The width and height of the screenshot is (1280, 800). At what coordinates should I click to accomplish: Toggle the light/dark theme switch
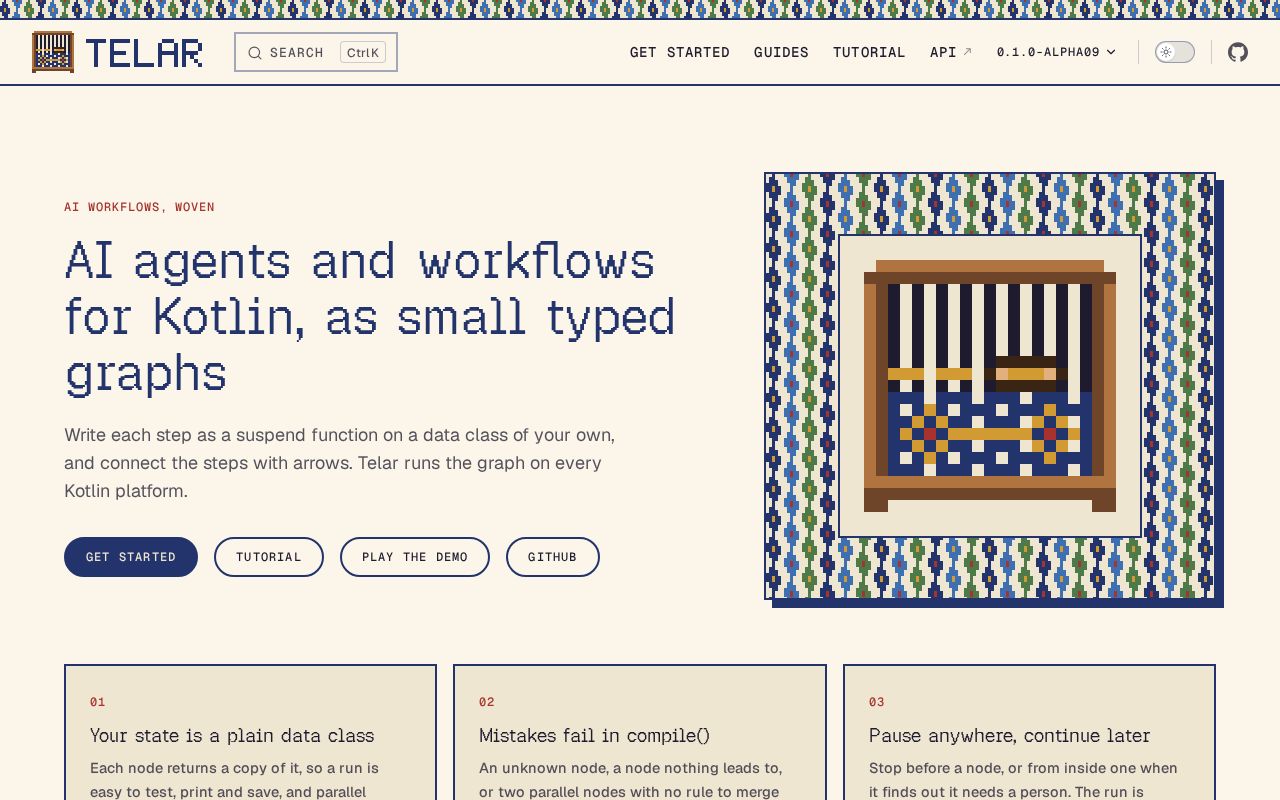click(x=1175, y=52)
